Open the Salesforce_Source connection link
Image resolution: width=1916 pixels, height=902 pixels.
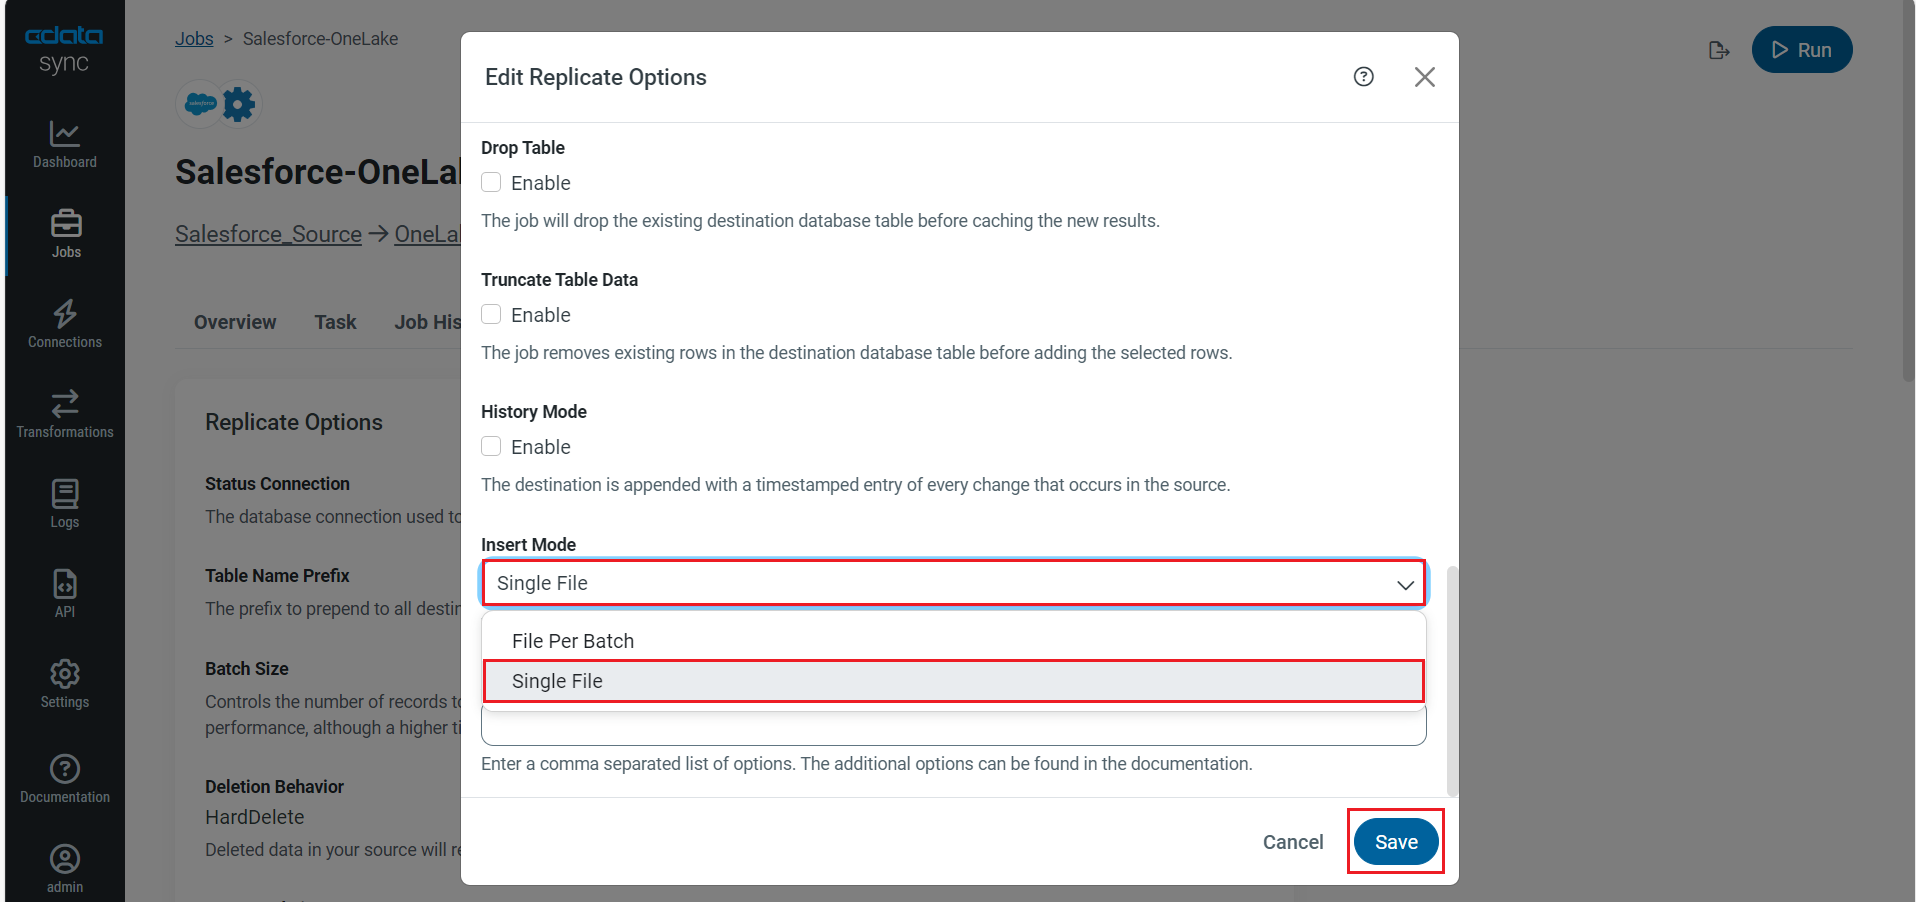pos(268,234)
